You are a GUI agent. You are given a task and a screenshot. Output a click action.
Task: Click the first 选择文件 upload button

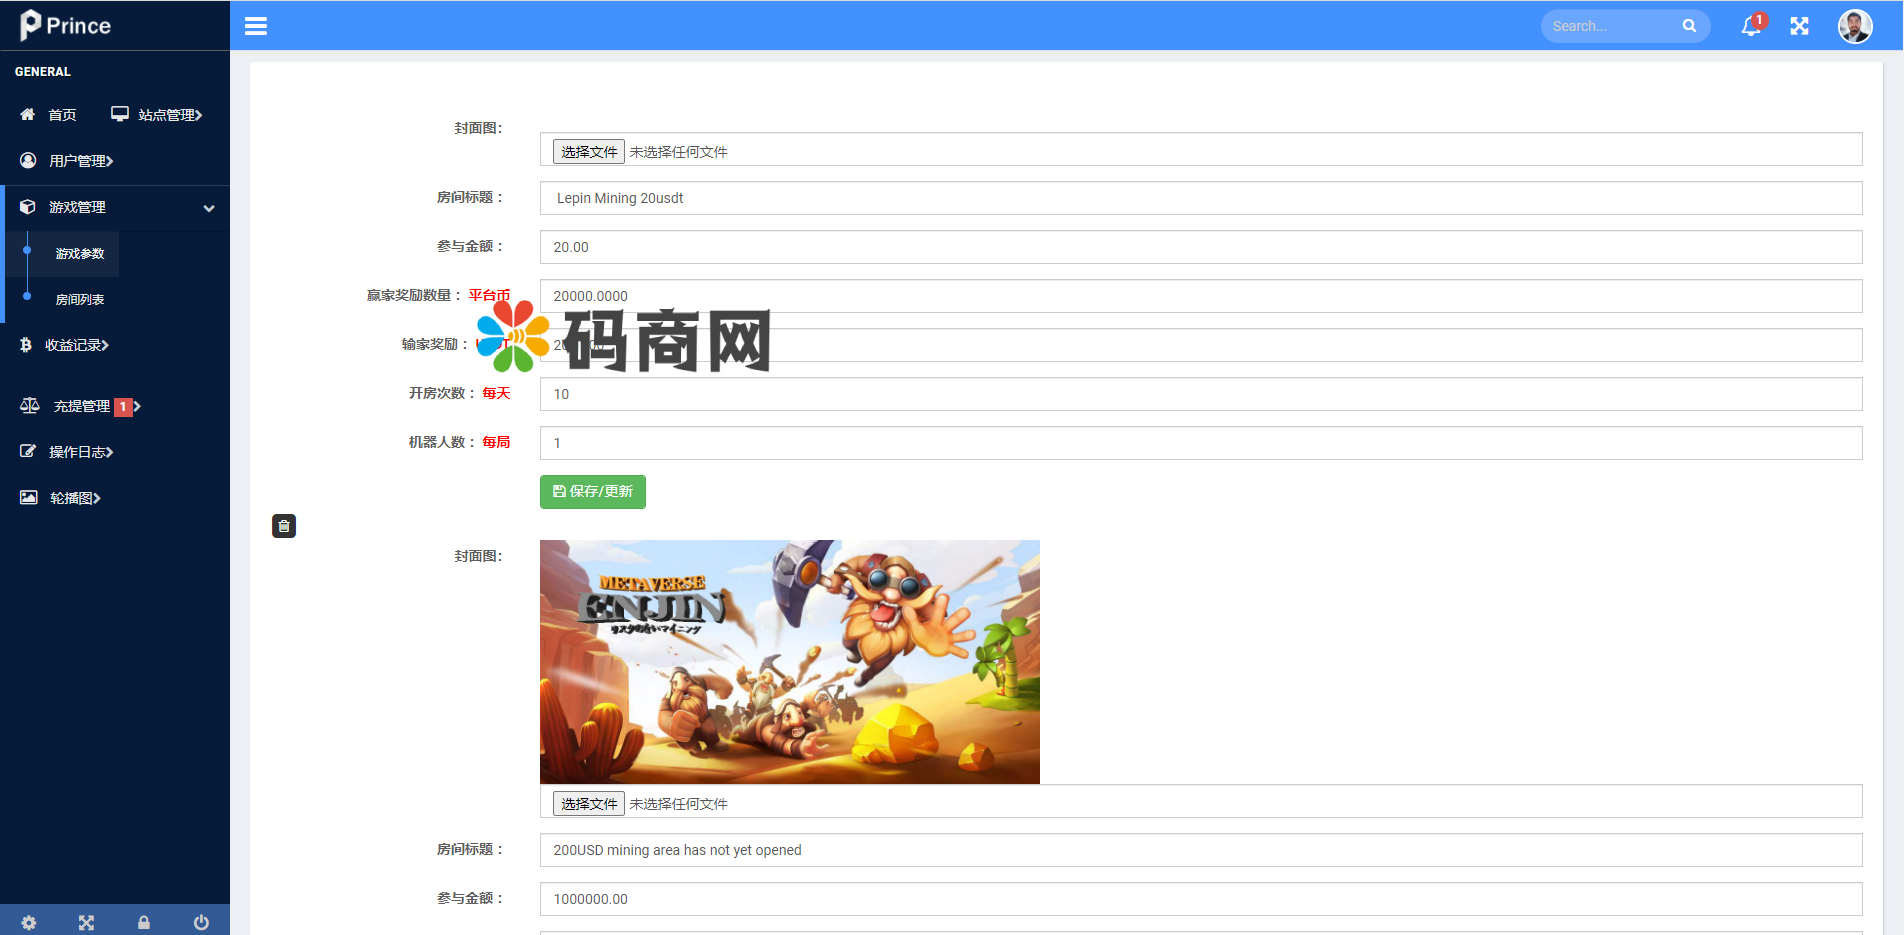[x=589, y=152]
